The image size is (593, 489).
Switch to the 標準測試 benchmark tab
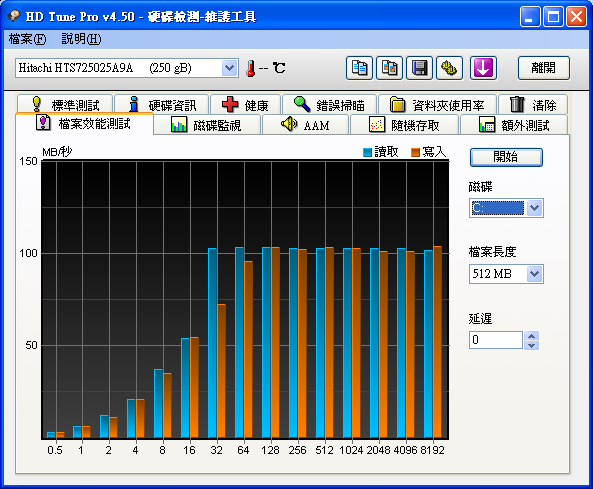point(65,104)
